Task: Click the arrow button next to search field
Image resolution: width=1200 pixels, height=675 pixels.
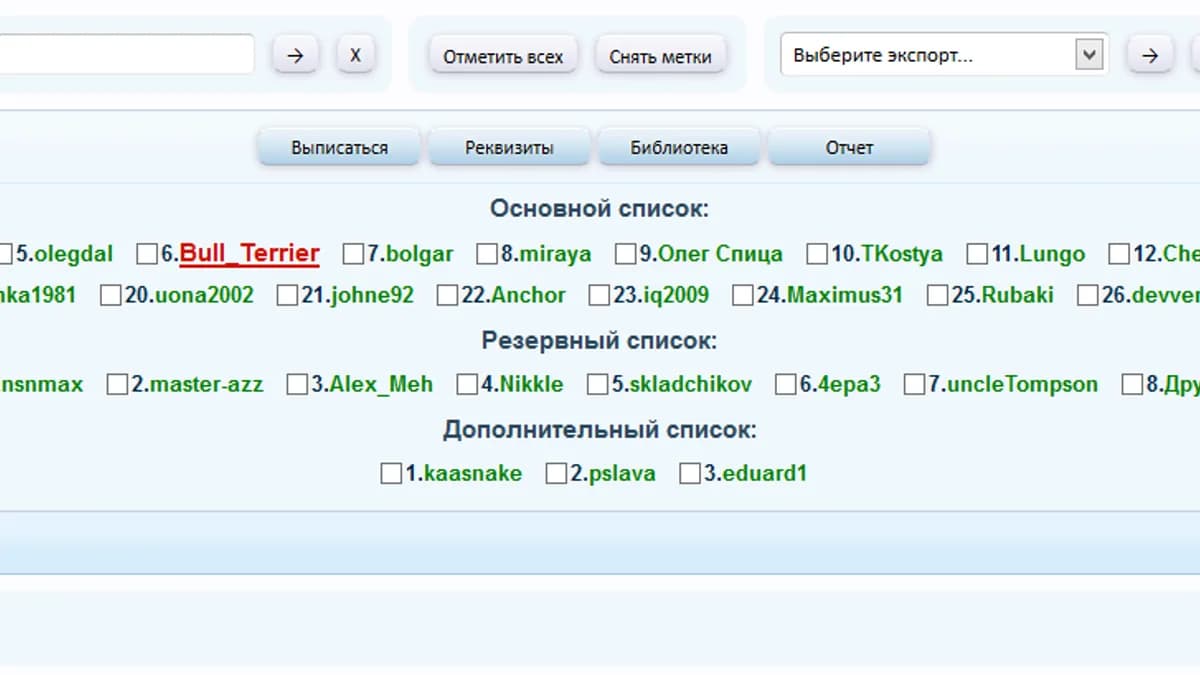Action: tap(295, 55)
